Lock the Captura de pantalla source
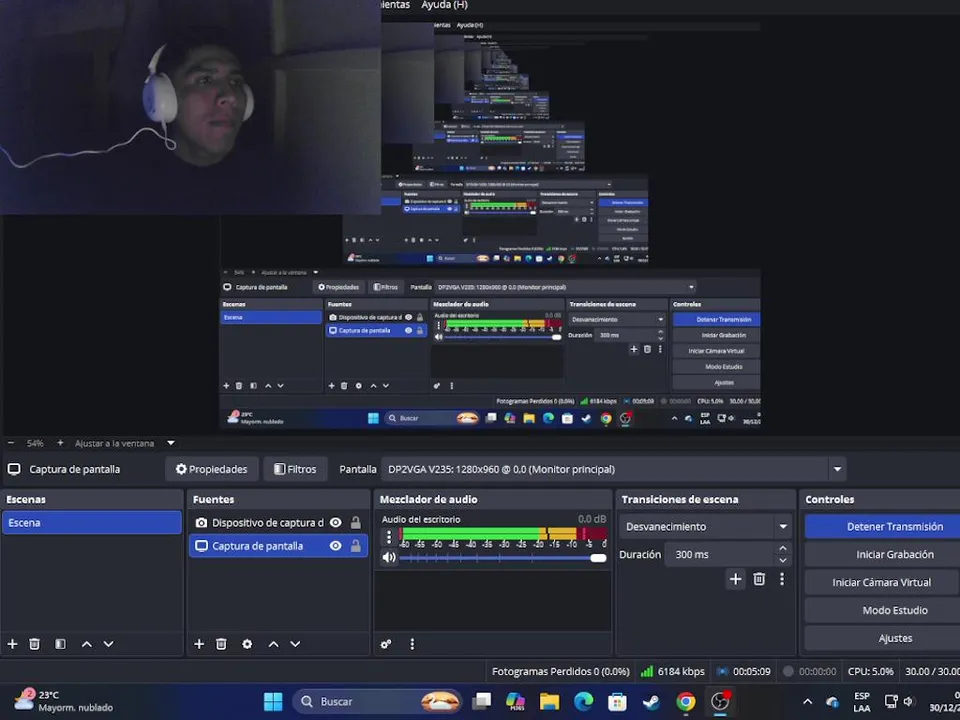The width and height of the screenshot is (960, 720). pos(355,546)
